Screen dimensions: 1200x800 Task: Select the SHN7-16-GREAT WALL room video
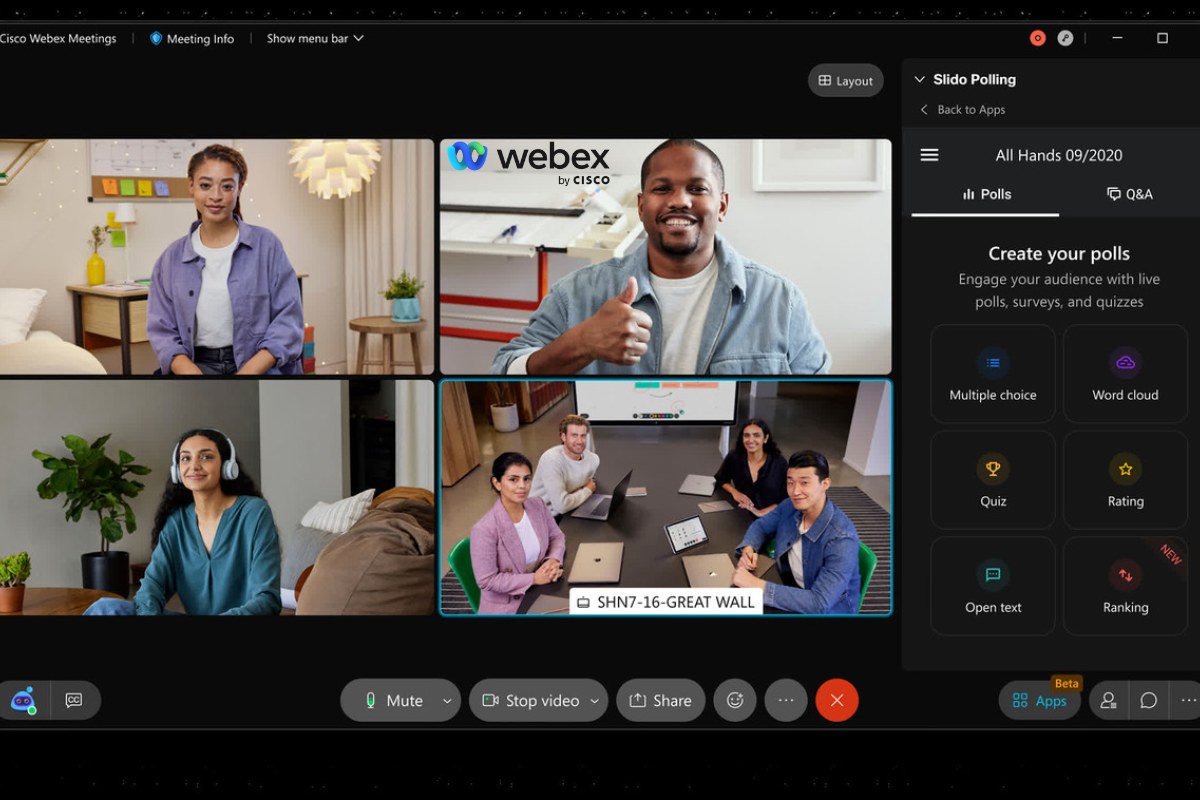coord(666,497)
